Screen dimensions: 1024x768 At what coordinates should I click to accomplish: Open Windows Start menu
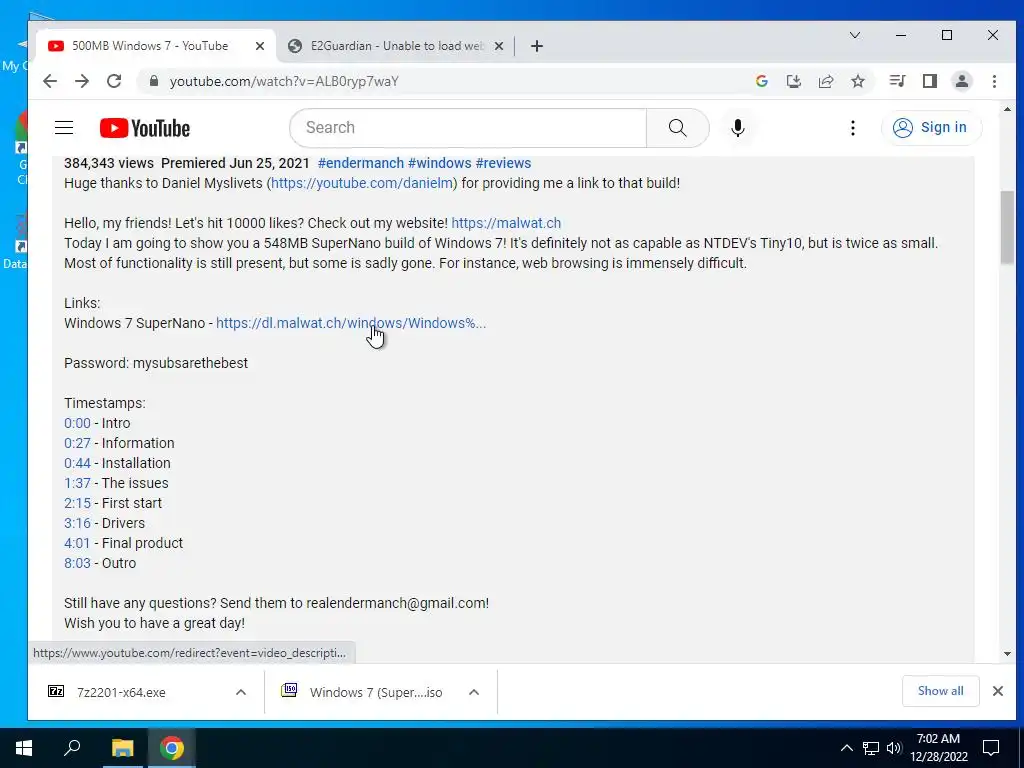[x=24, y=748]
